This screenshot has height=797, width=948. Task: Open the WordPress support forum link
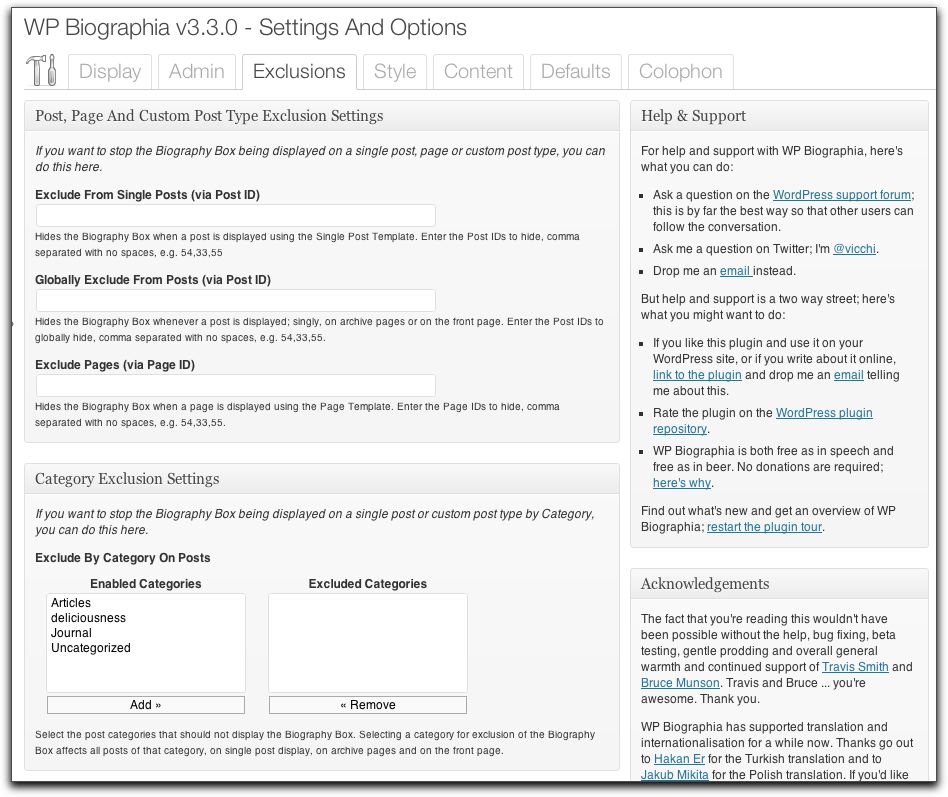(x=841, y=195)
